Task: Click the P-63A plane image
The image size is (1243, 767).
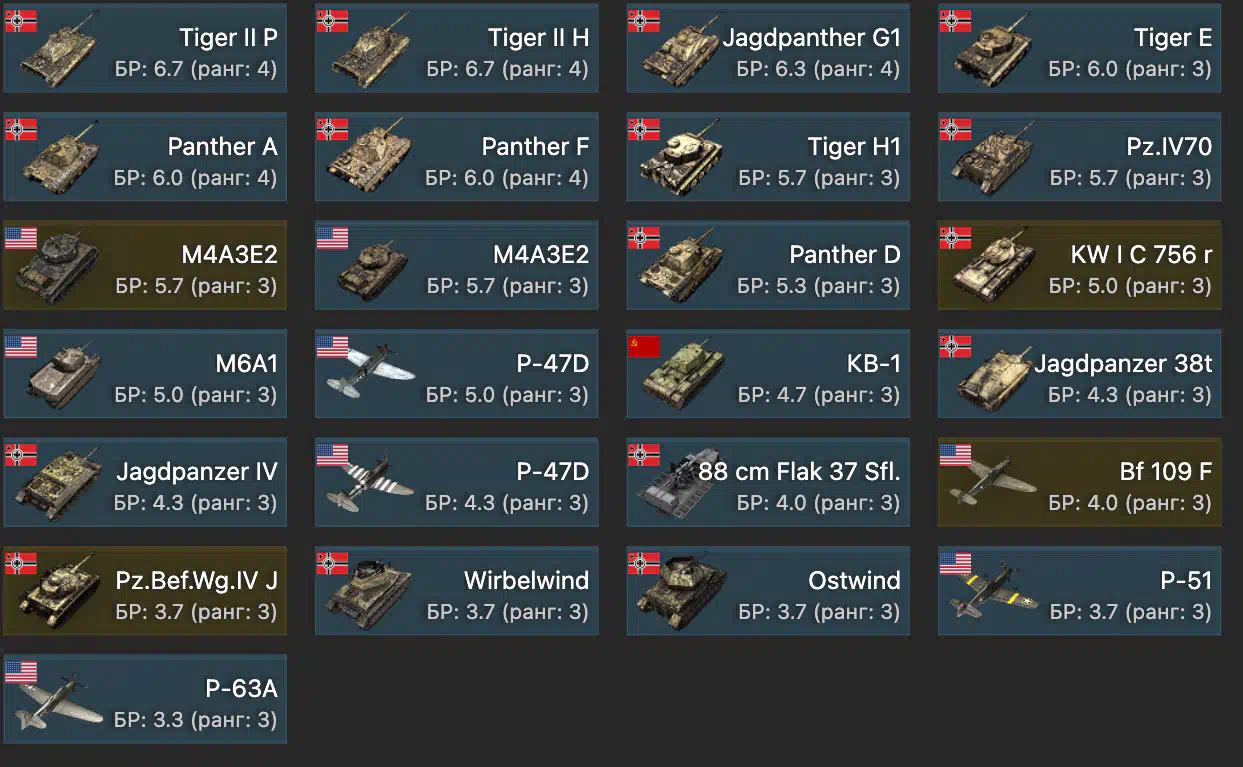Action: pyautogui.click(x=60, y=702)
